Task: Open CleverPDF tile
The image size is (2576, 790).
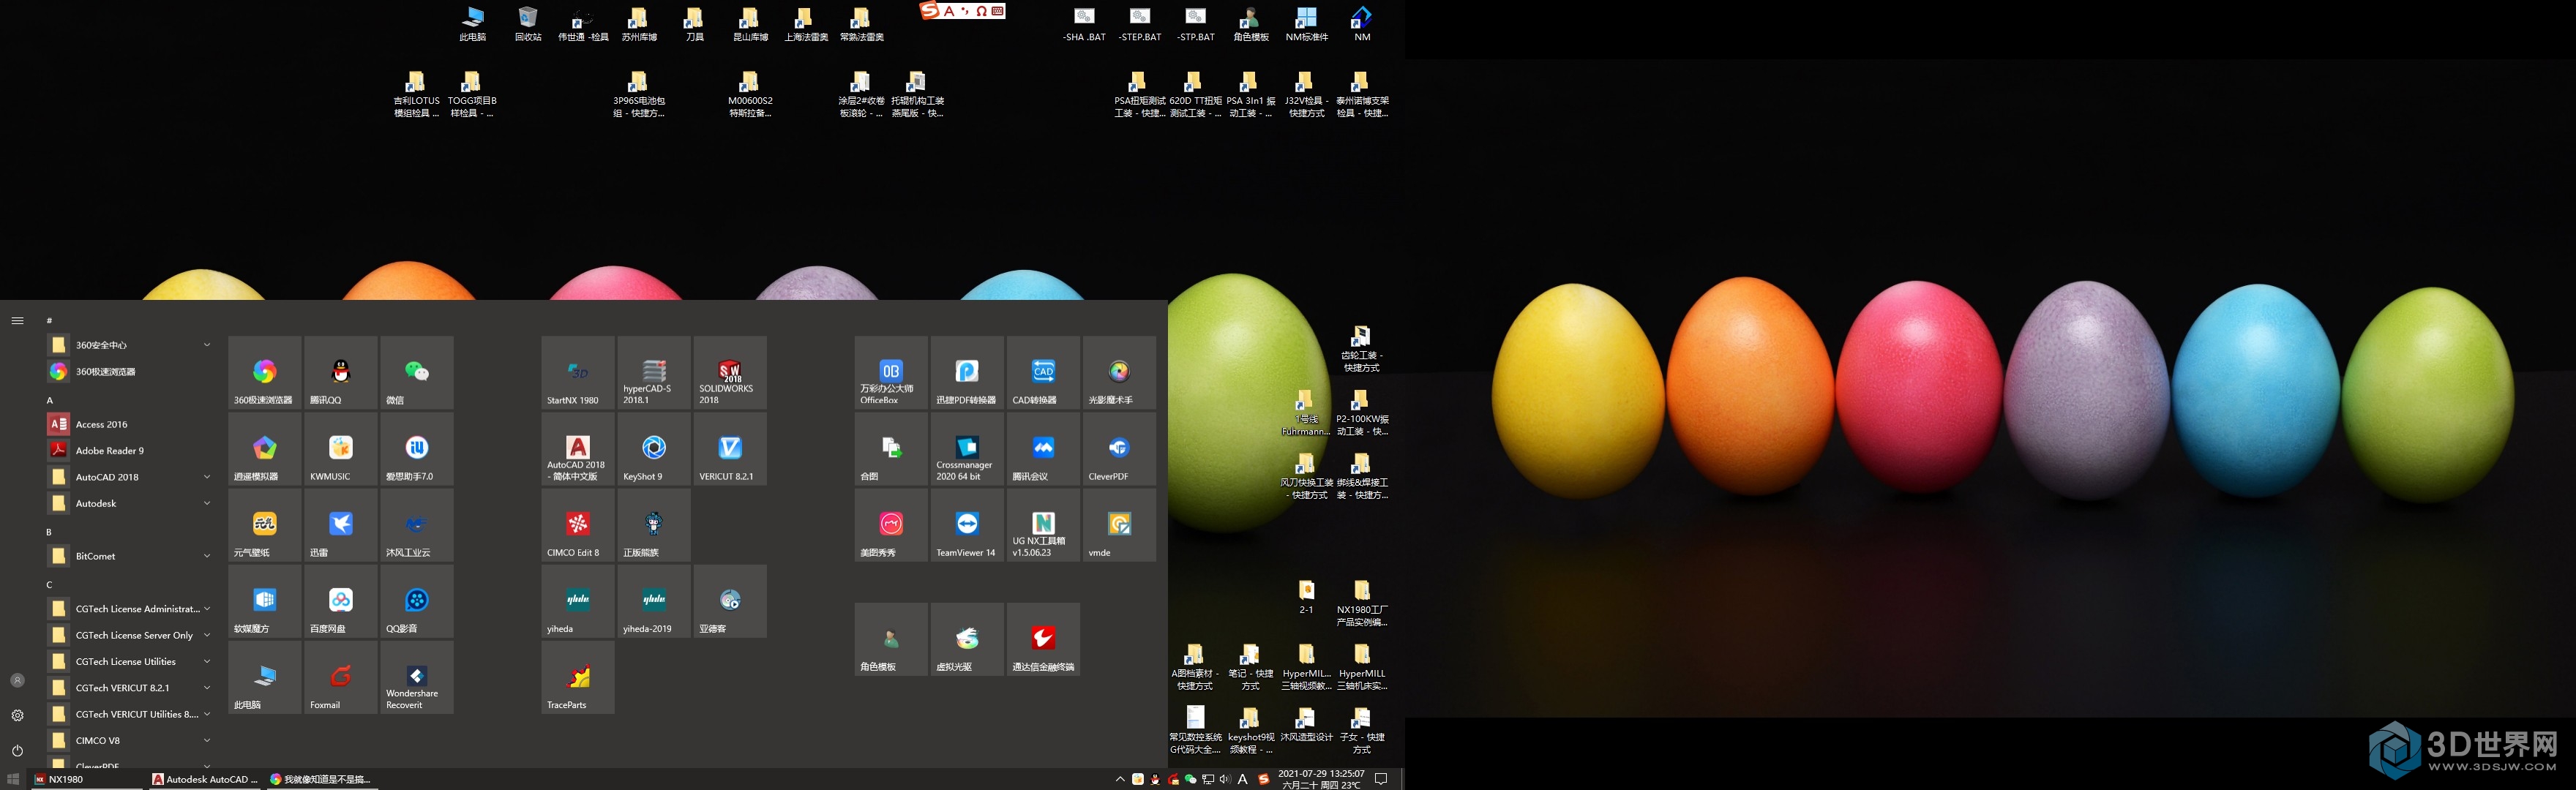Action: [x=1119, y=448]
